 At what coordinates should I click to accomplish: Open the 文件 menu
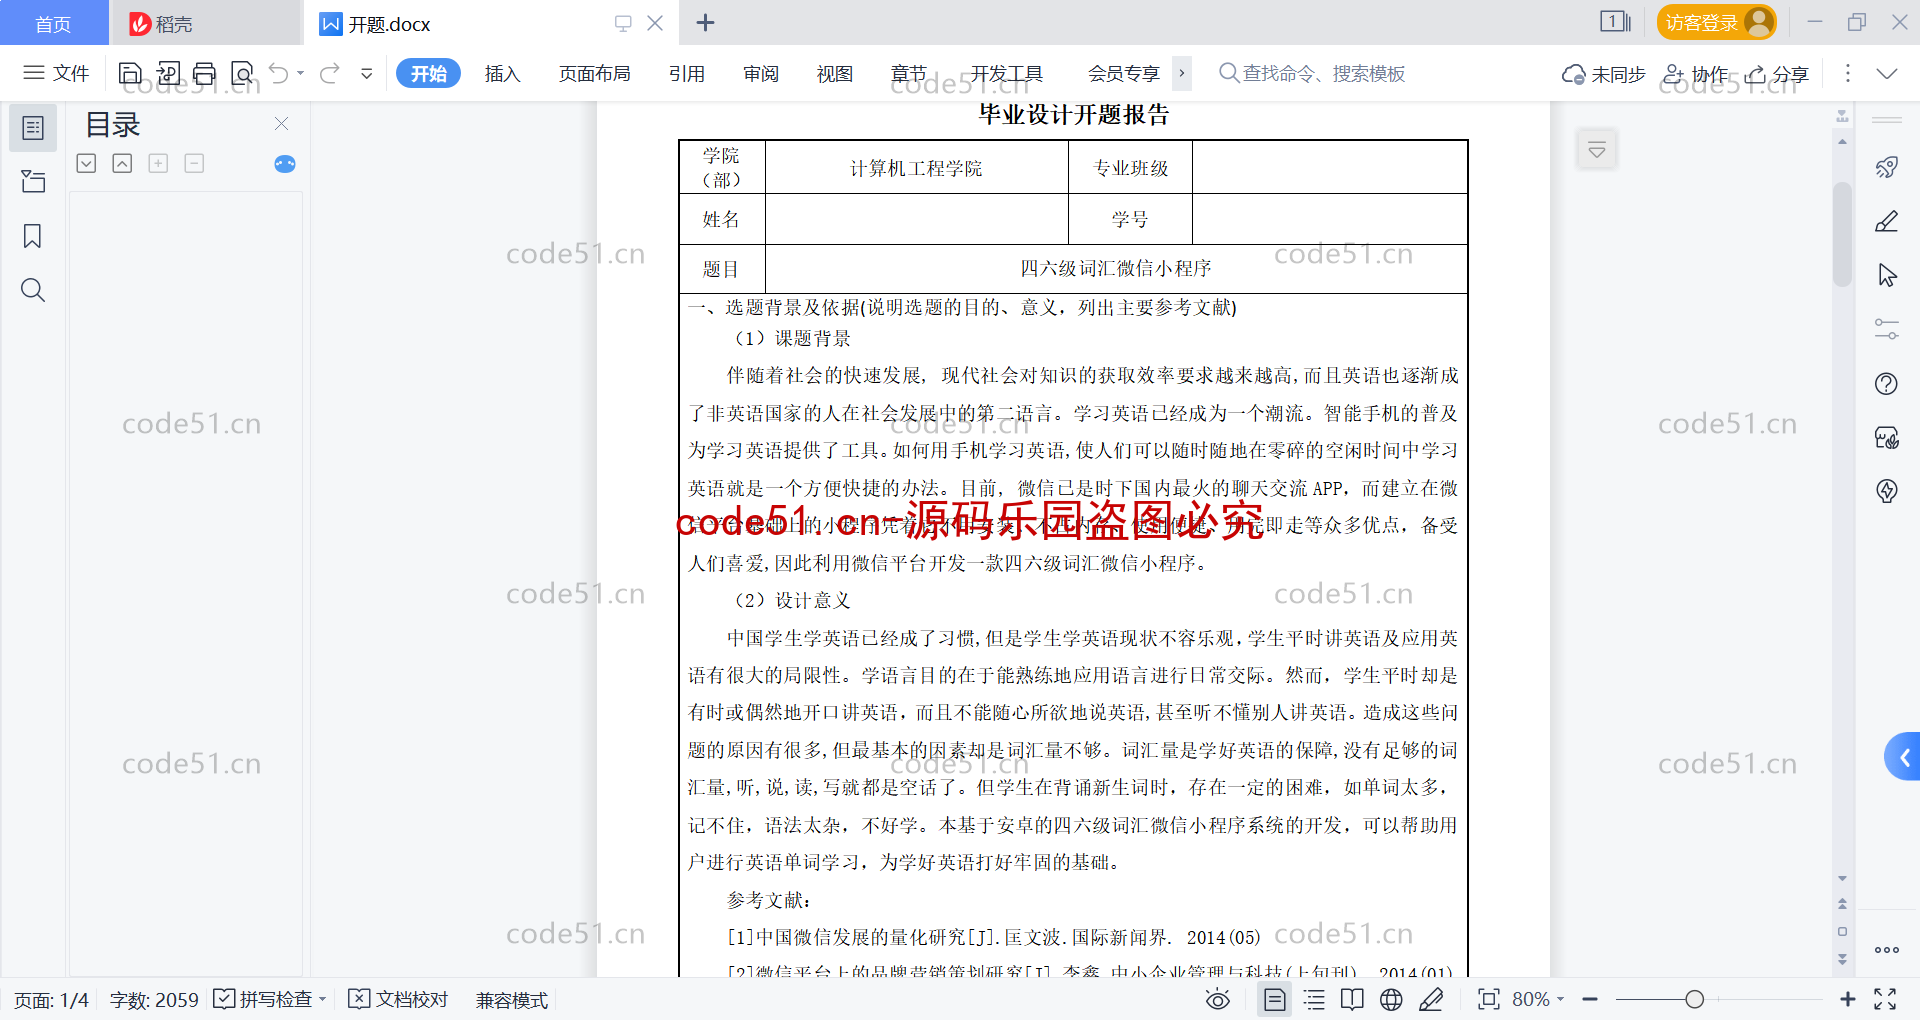coord(56,73)
